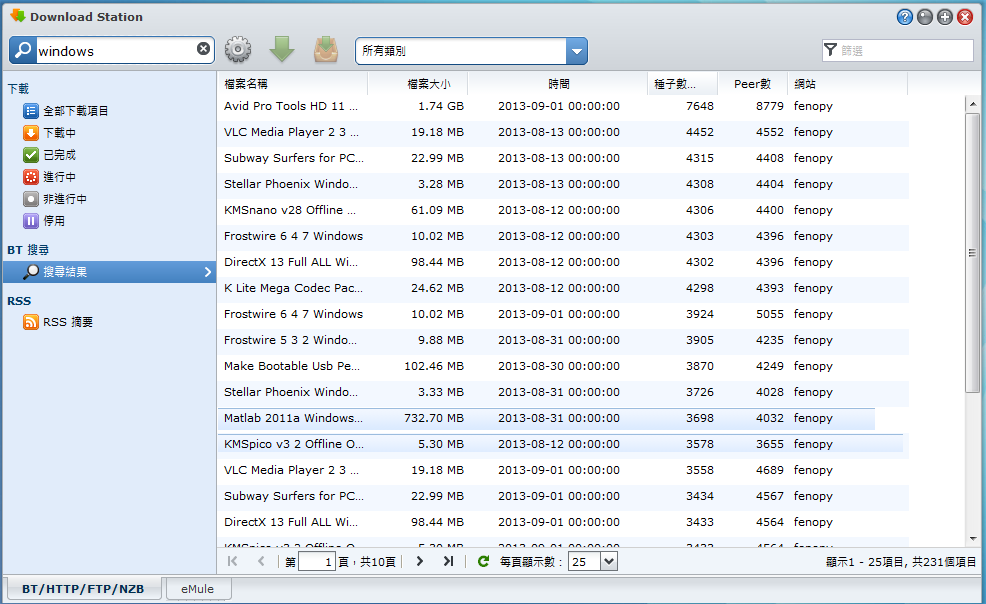Click the page number input box
This screenshot has height=604, width=986.
(316, 561)
